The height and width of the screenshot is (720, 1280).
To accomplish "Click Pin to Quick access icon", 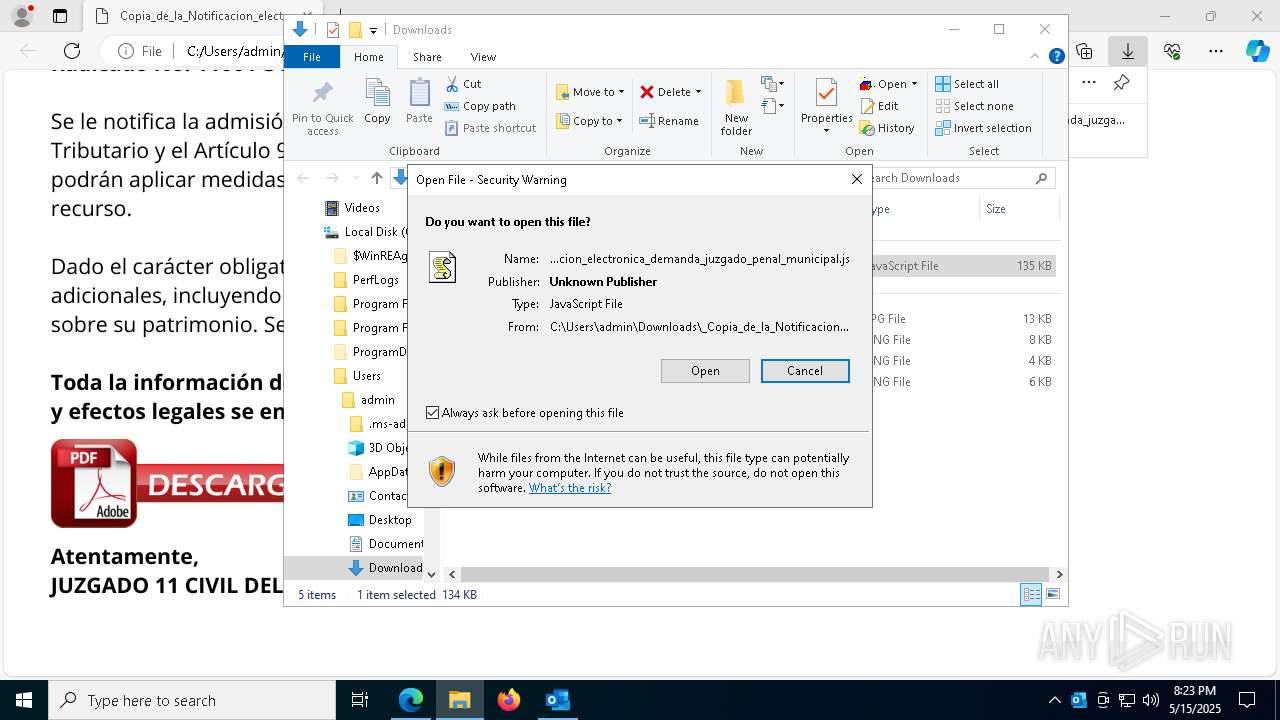I will (323, 108).
